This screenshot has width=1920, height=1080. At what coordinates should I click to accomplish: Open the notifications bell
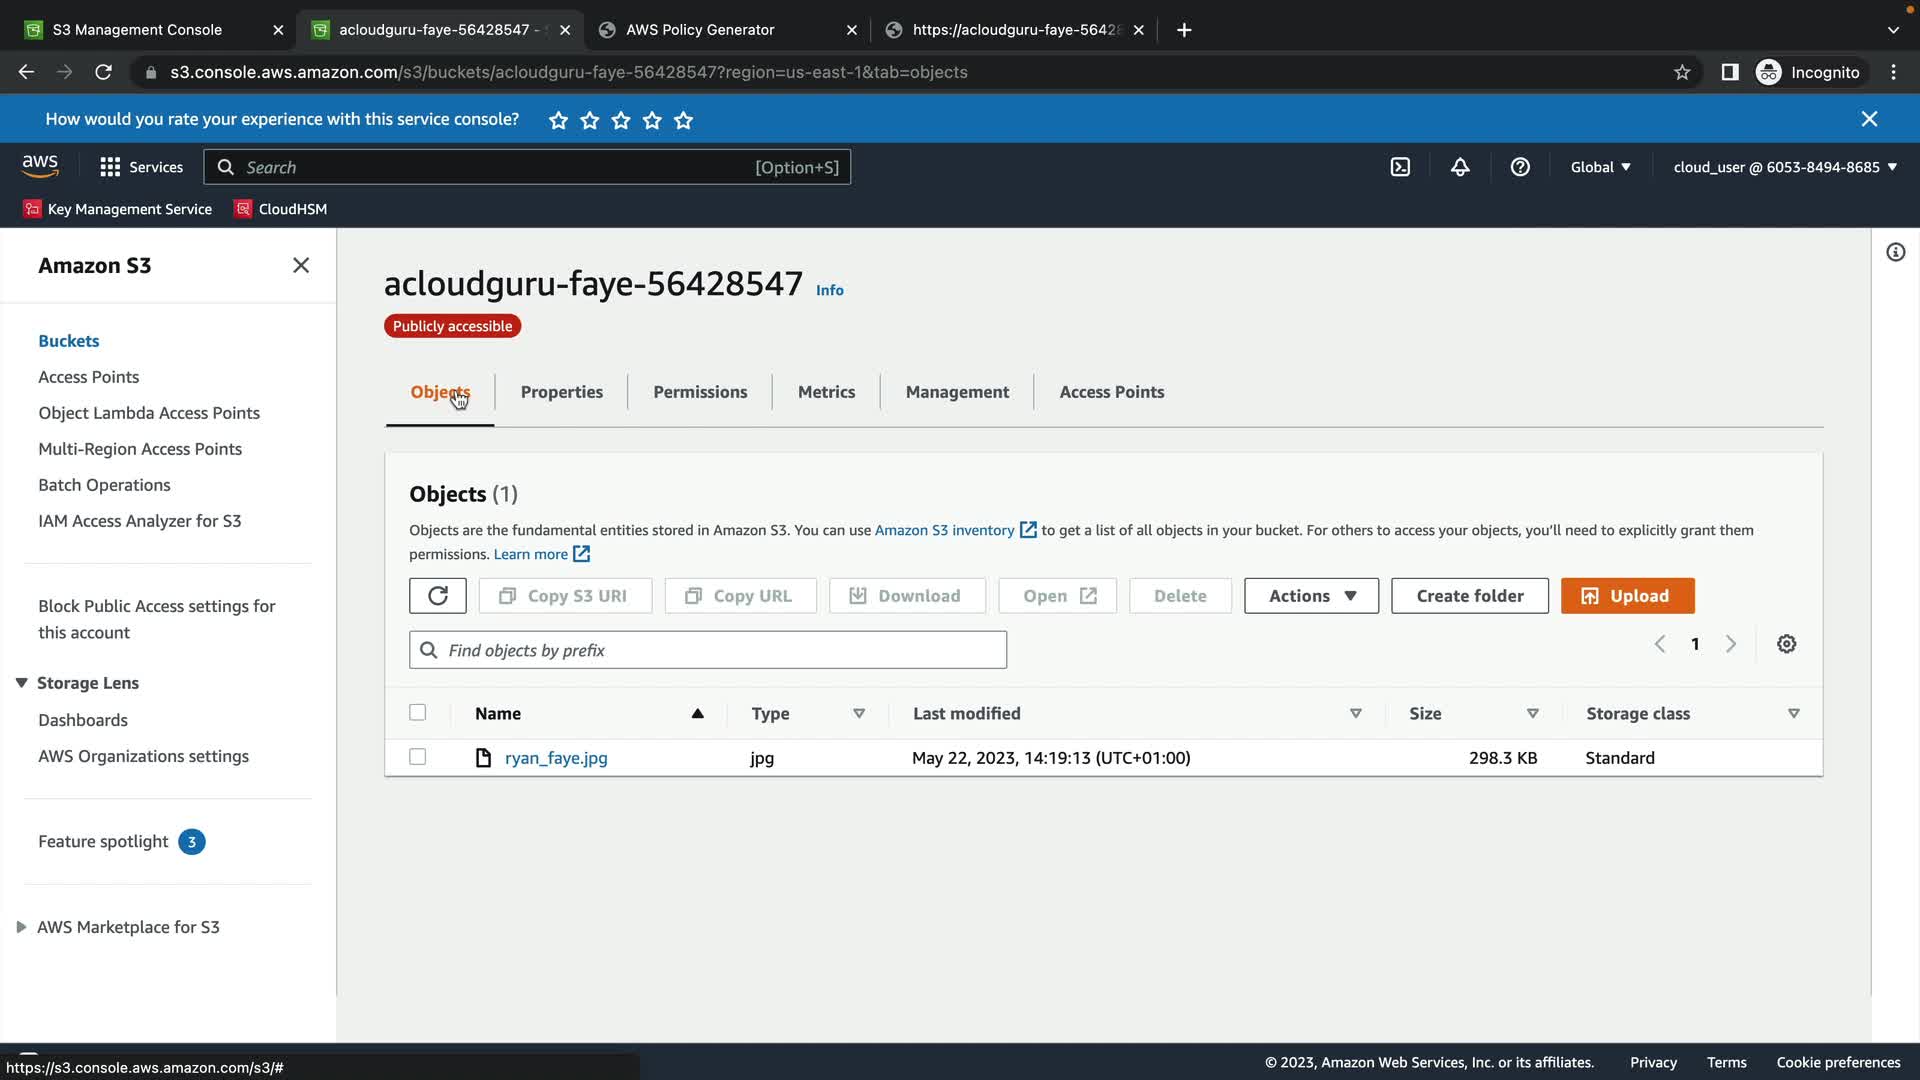pos(1460,167)
